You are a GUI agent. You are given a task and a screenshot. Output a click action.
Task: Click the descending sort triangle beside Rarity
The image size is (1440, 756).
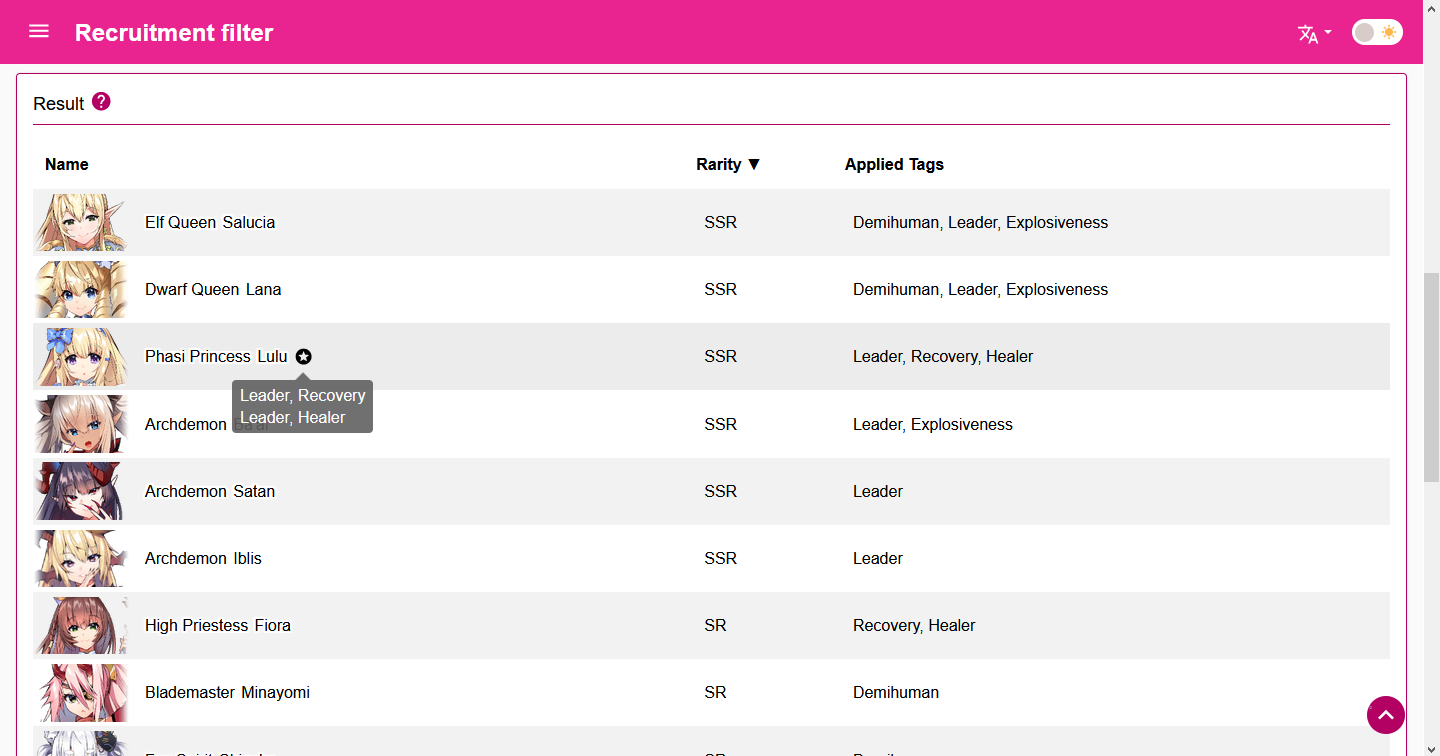click(x=755, y=164)
